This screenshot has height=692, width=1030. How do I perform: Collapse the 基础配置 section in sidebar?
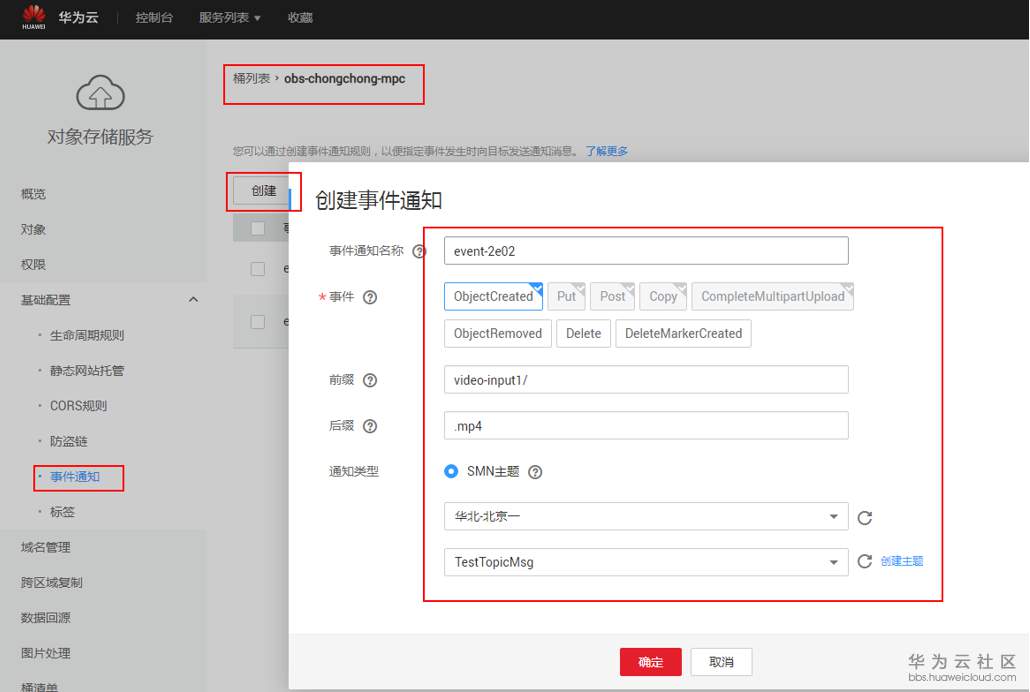[193, 299]
